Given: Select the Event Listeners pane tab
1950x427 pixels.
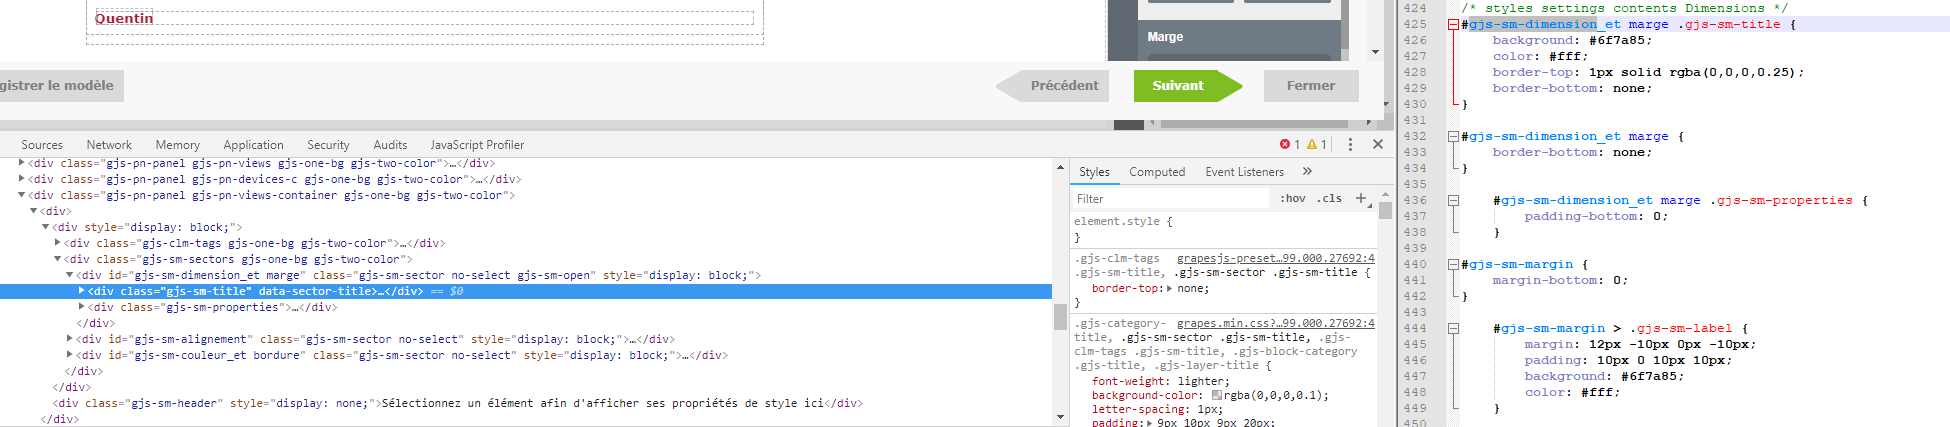Looking at the screenshot, I should pyautogui.click(x=1244, y=172).
